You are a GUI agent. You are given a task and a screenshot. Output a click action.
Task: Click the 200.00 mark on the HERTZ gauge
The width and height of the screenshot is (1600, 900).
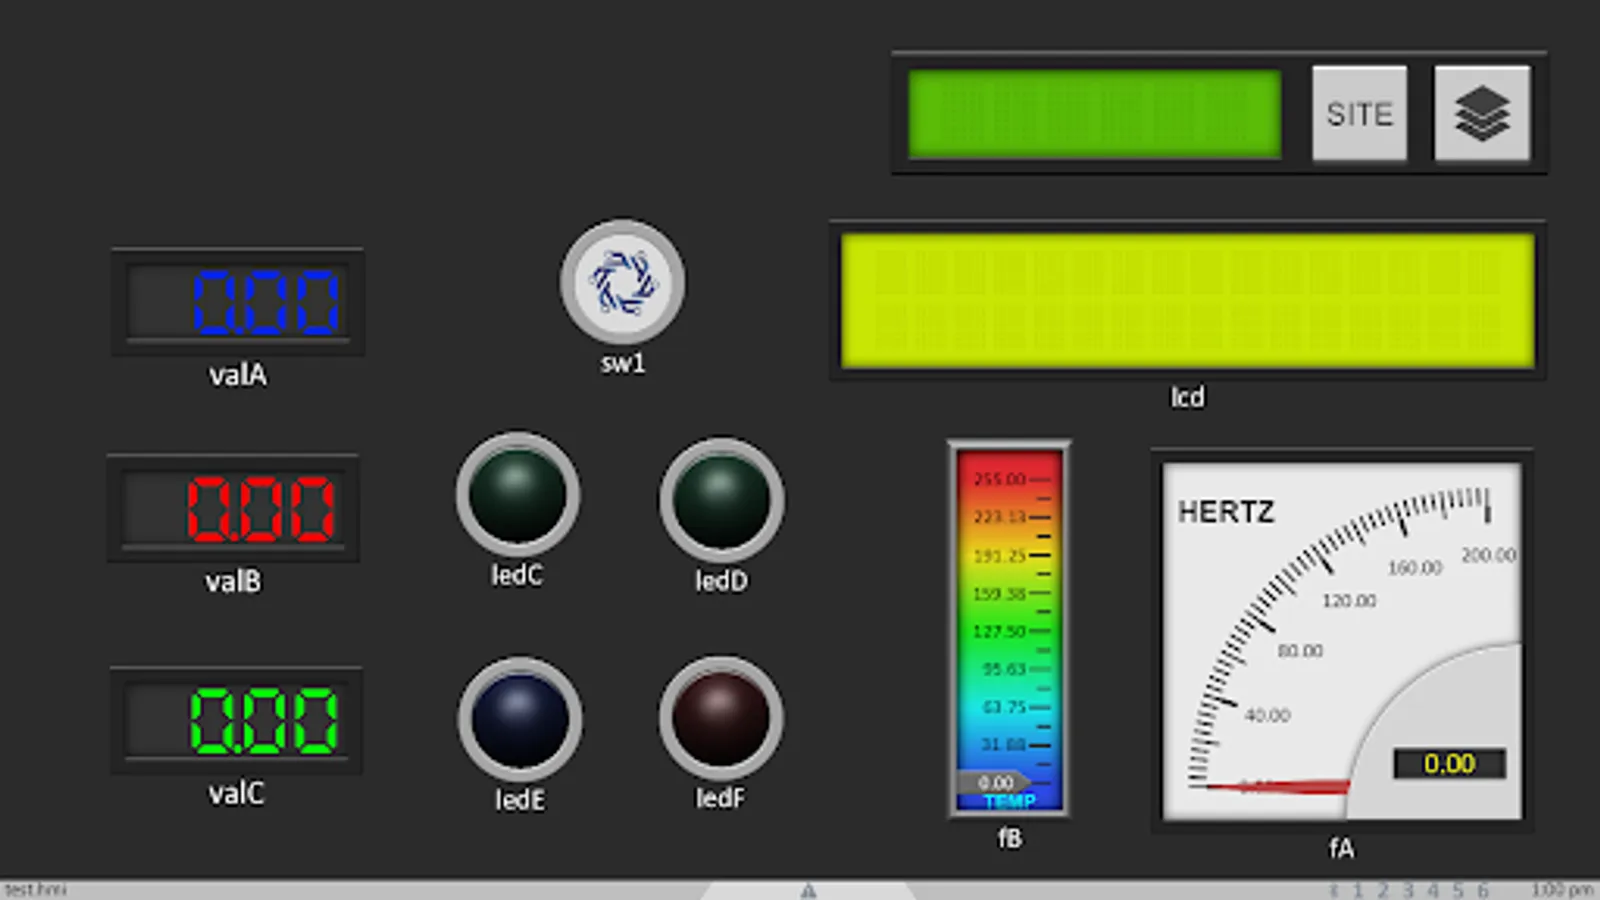[x=1488, y=555]
